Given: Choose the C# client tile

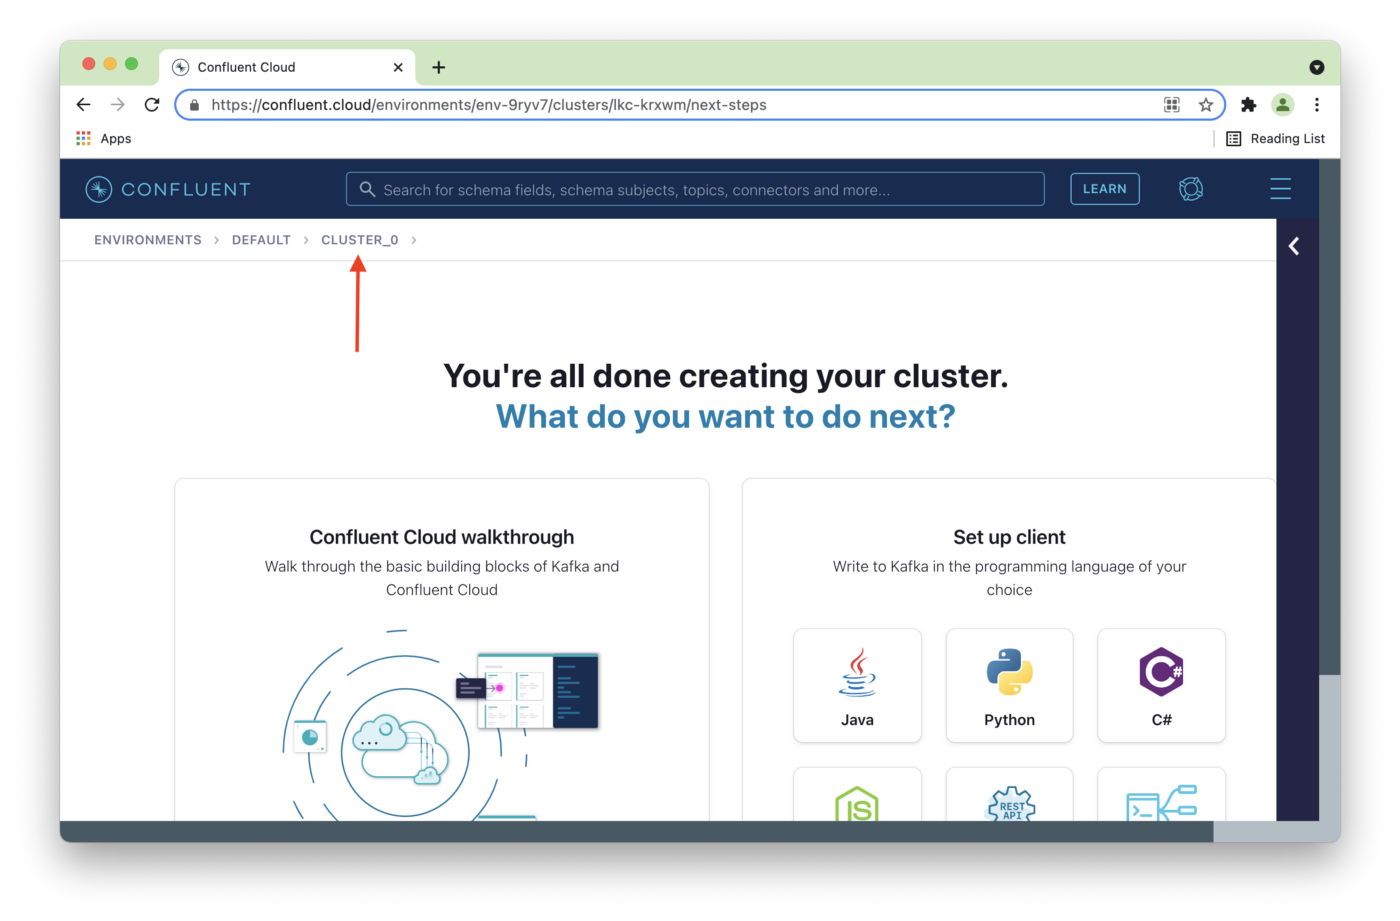Looking at the screenshot, I should click(1161, 686).
